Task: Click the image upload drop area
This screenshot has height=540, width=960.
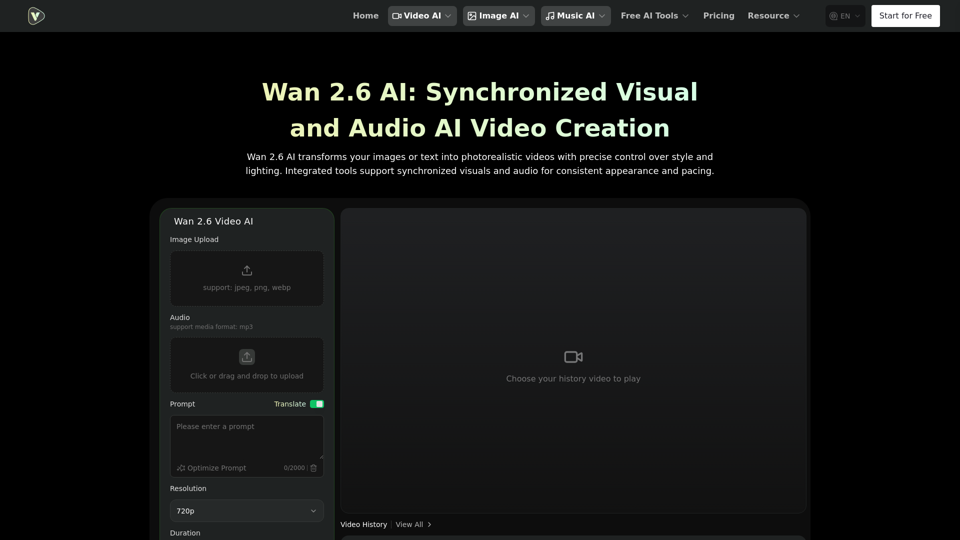Action: (x=247, y=279)
